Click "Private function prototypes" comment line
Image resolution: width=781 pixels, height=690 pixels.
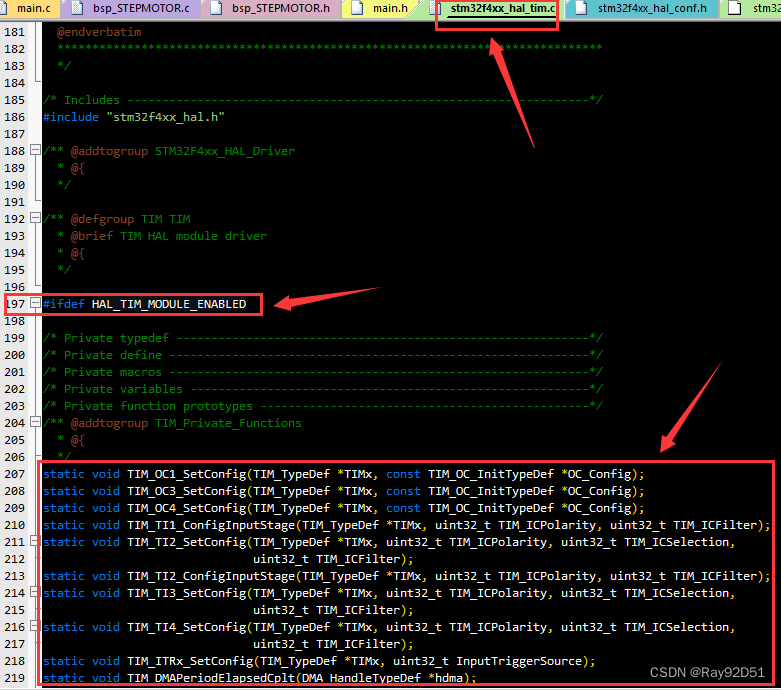[323, 406]
